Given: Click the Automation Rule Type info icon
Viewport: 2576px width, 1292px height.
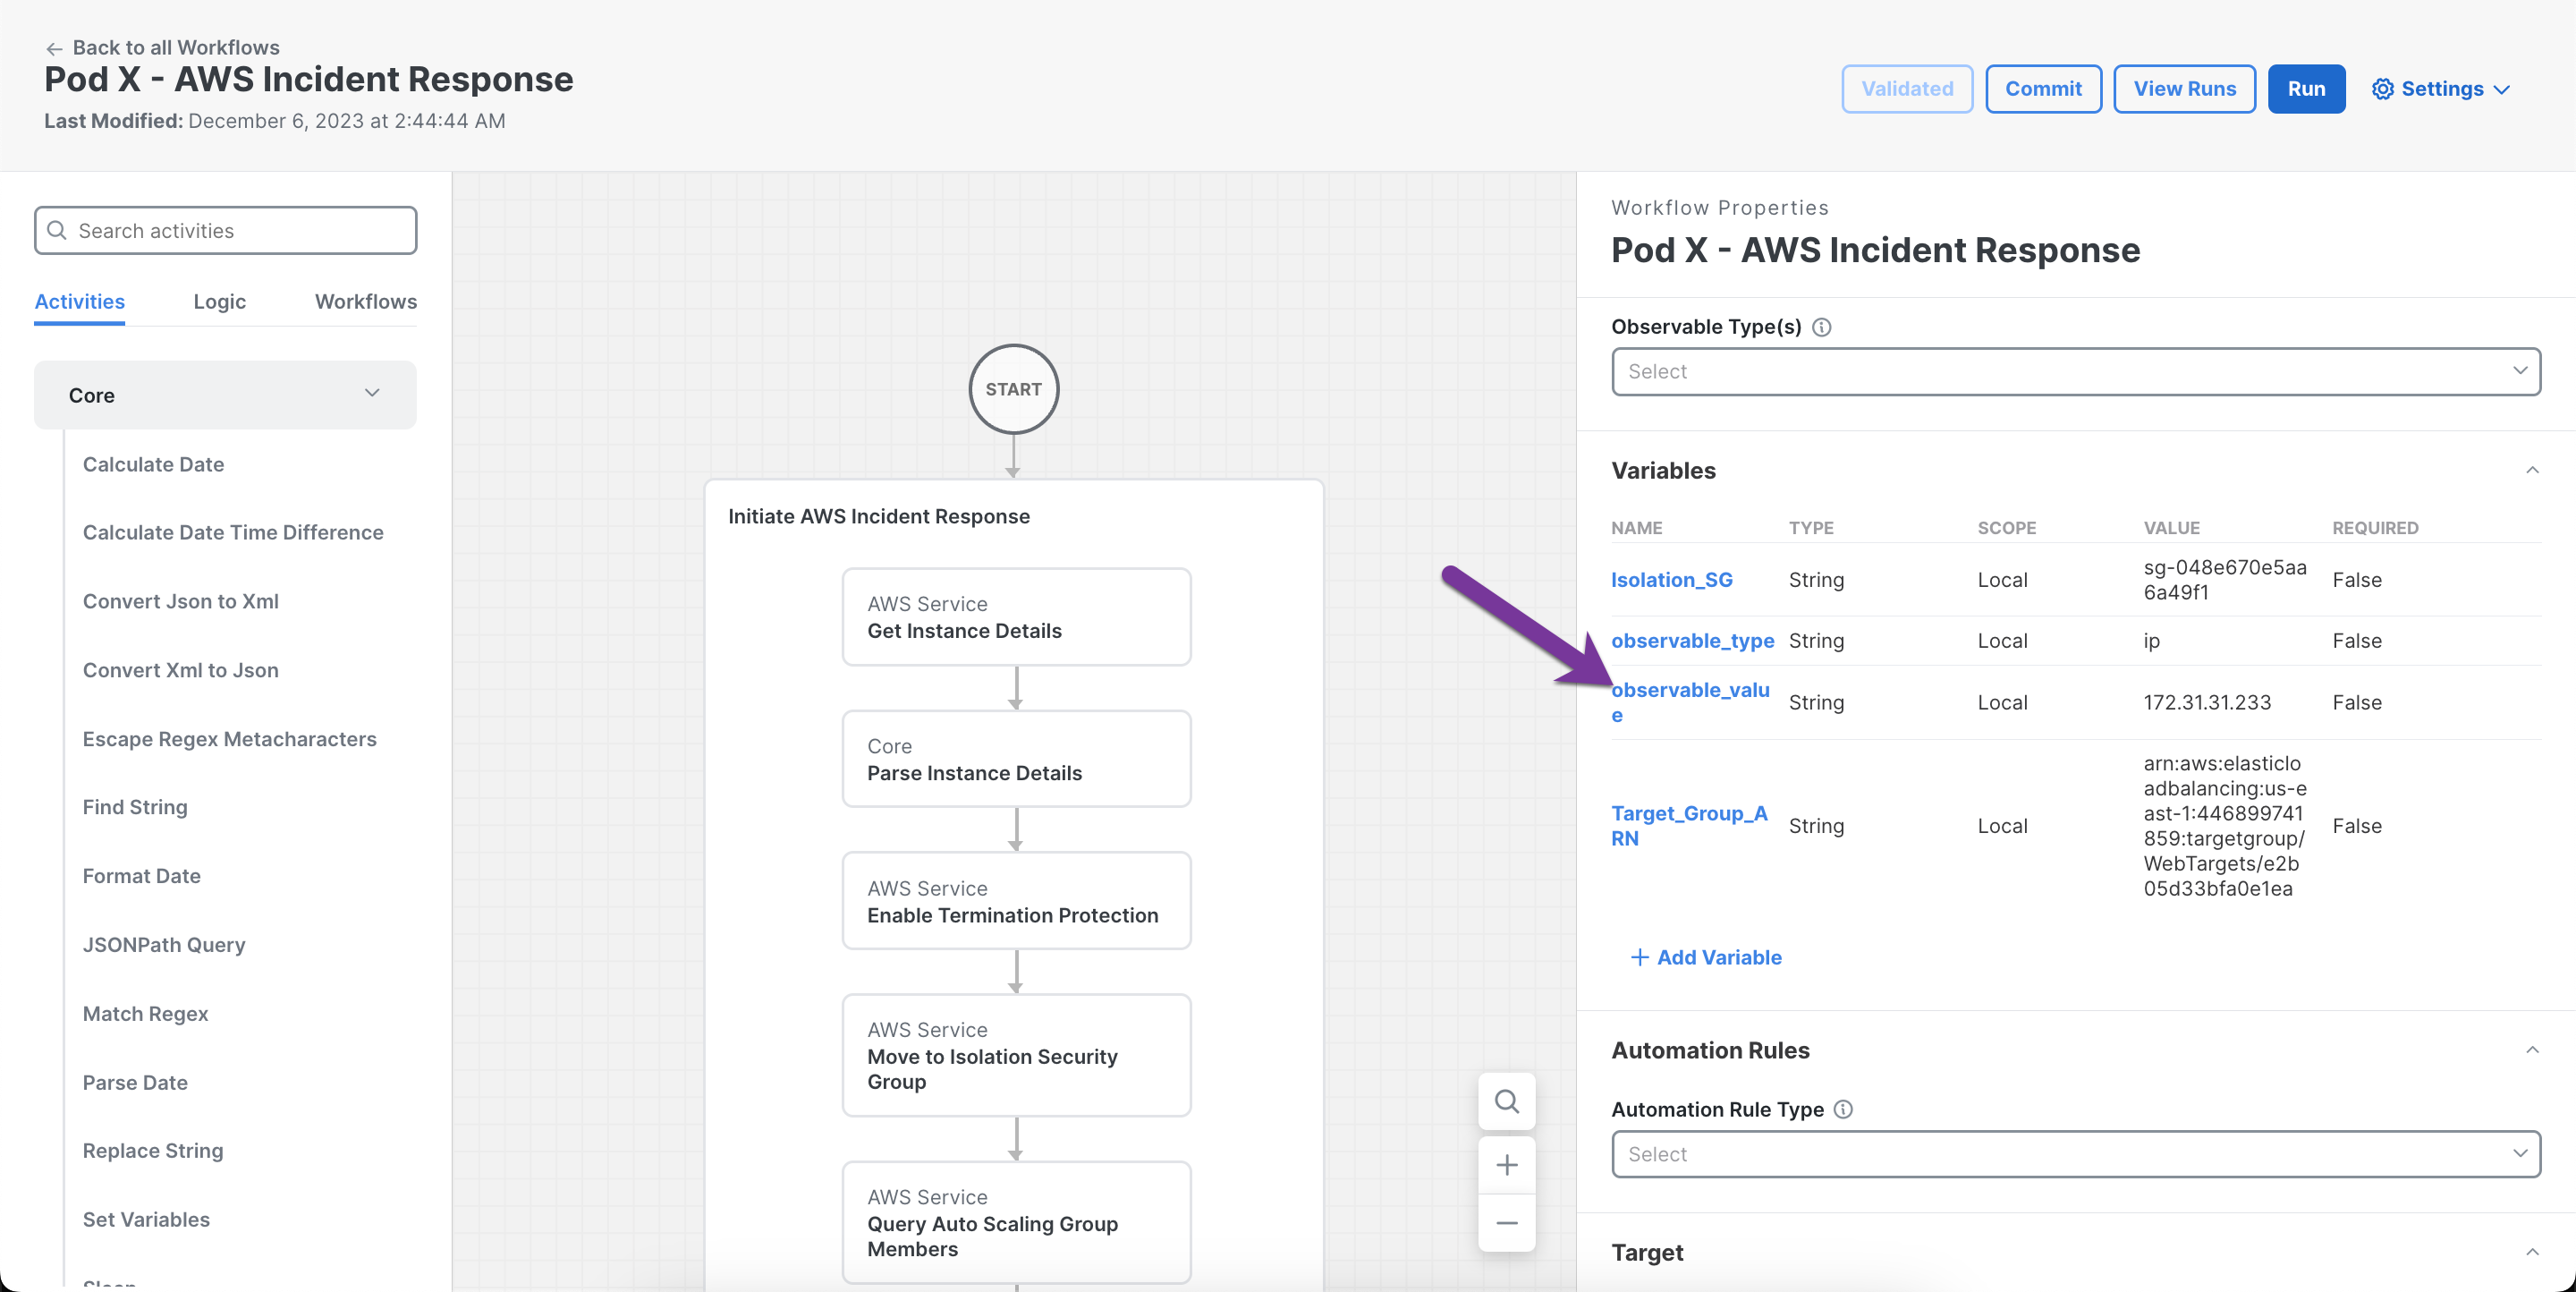Looking at the screenshot, I should (1843, 1109).
